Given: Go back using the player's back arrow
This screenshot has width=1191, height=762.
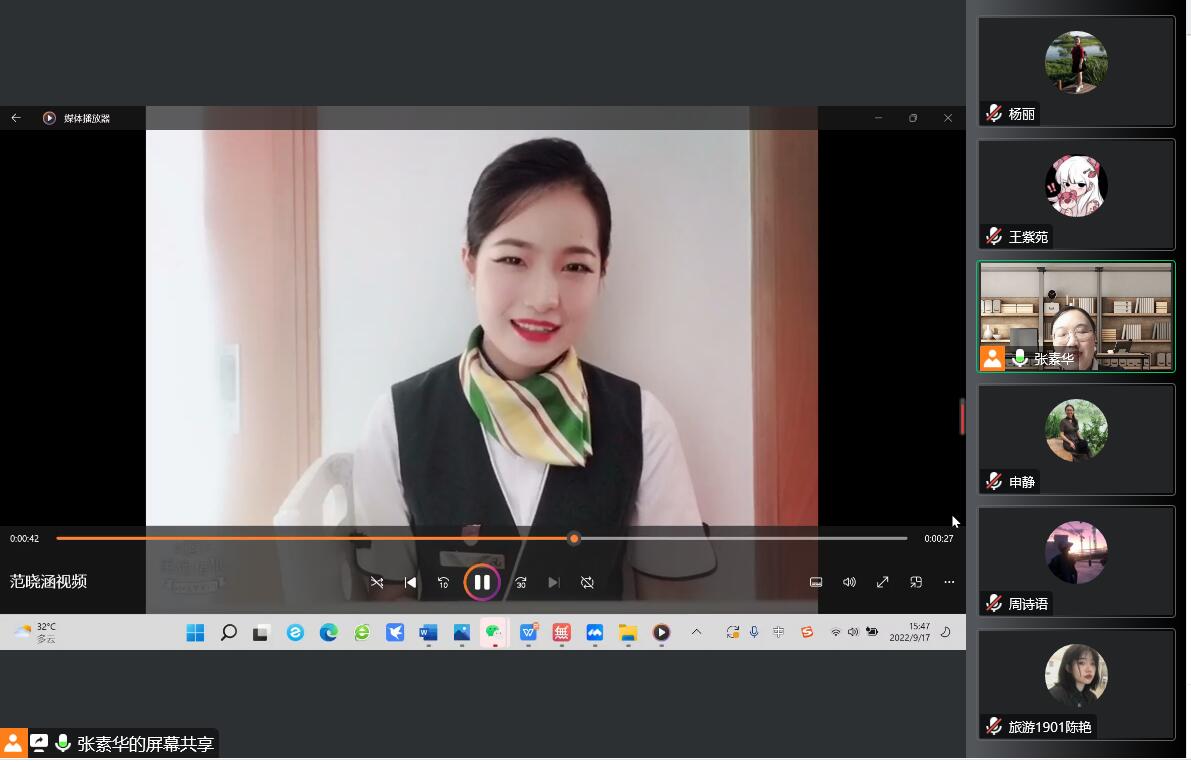Looking at the screenshot, I should [x=16, y=118].
